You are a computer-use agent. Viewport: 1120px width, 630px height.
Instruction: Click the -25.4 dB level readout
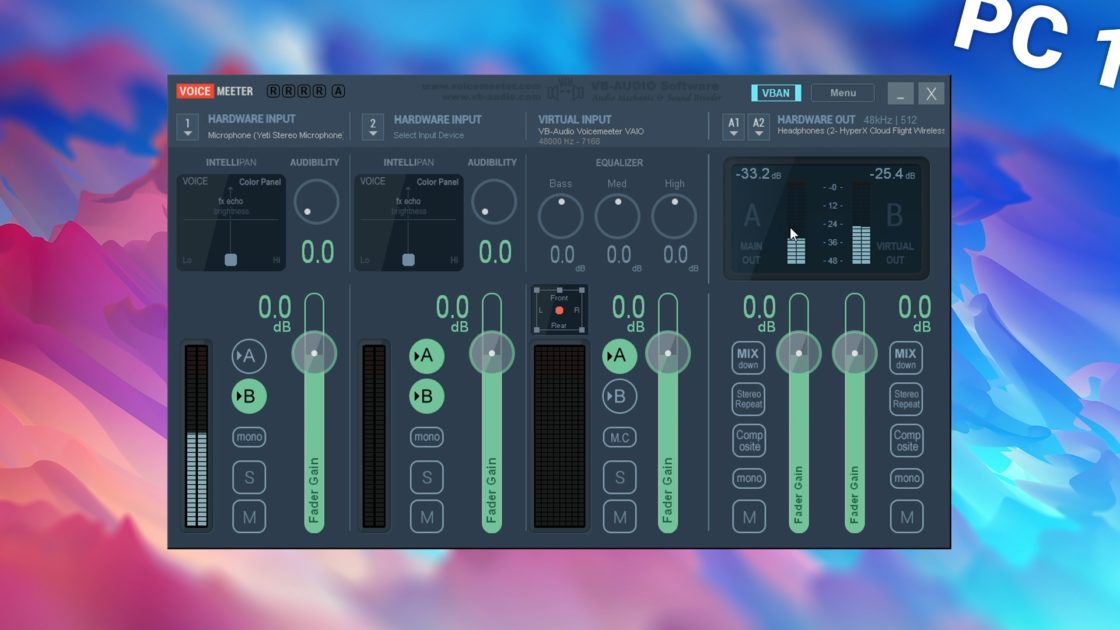(892, 174)
